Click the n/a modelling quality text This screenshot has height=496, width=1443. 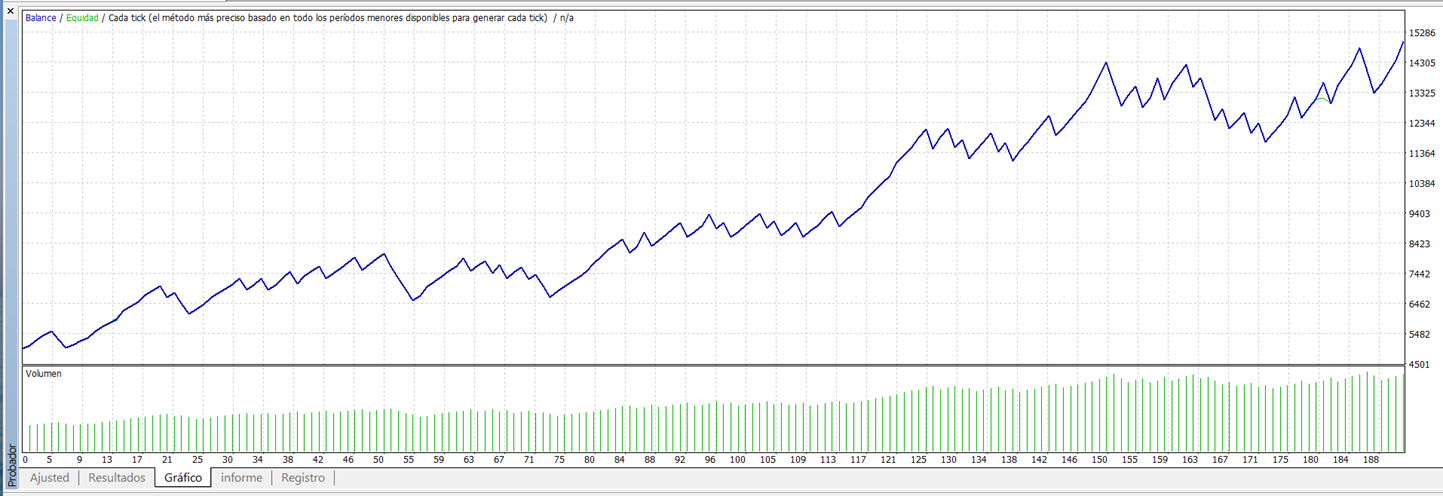pyautogui.click(x=567, y=18)
